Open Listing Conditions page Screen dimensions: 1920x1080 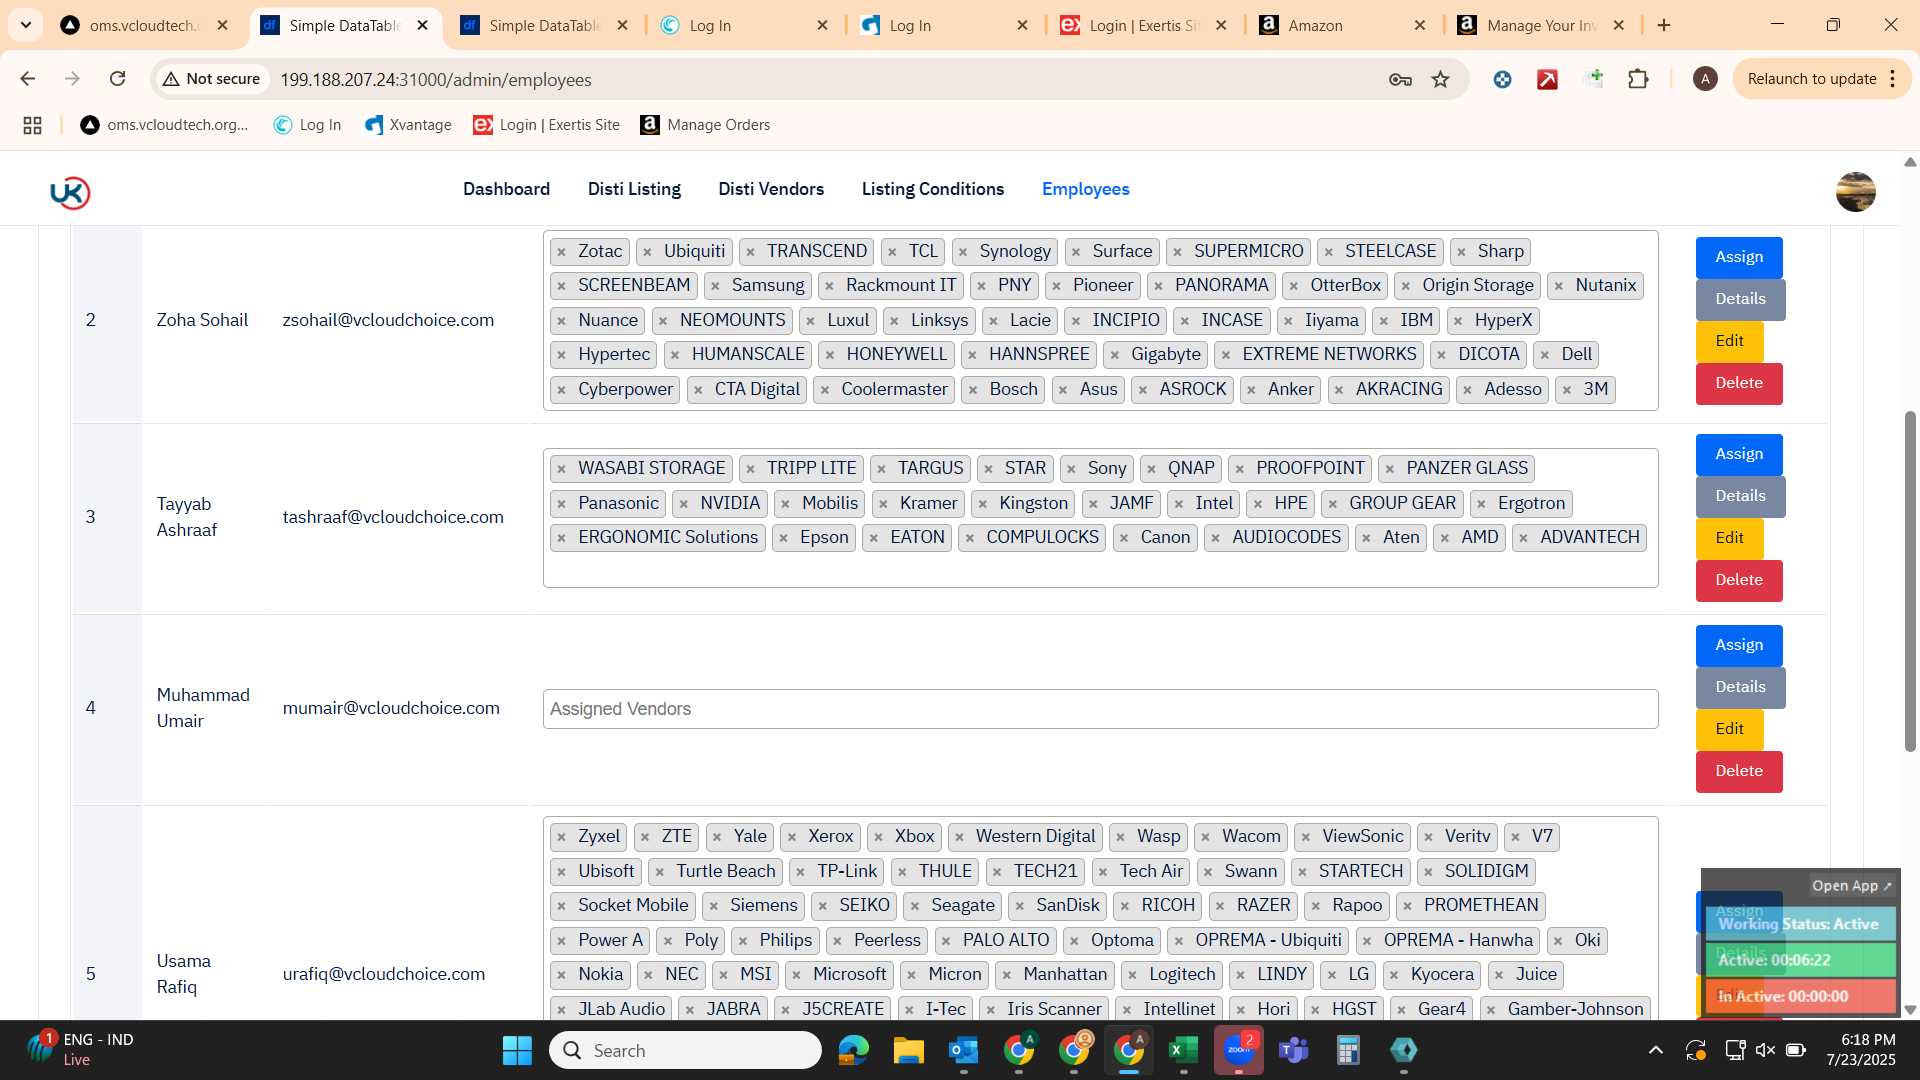pyautogui.click(x=933, y=189)
